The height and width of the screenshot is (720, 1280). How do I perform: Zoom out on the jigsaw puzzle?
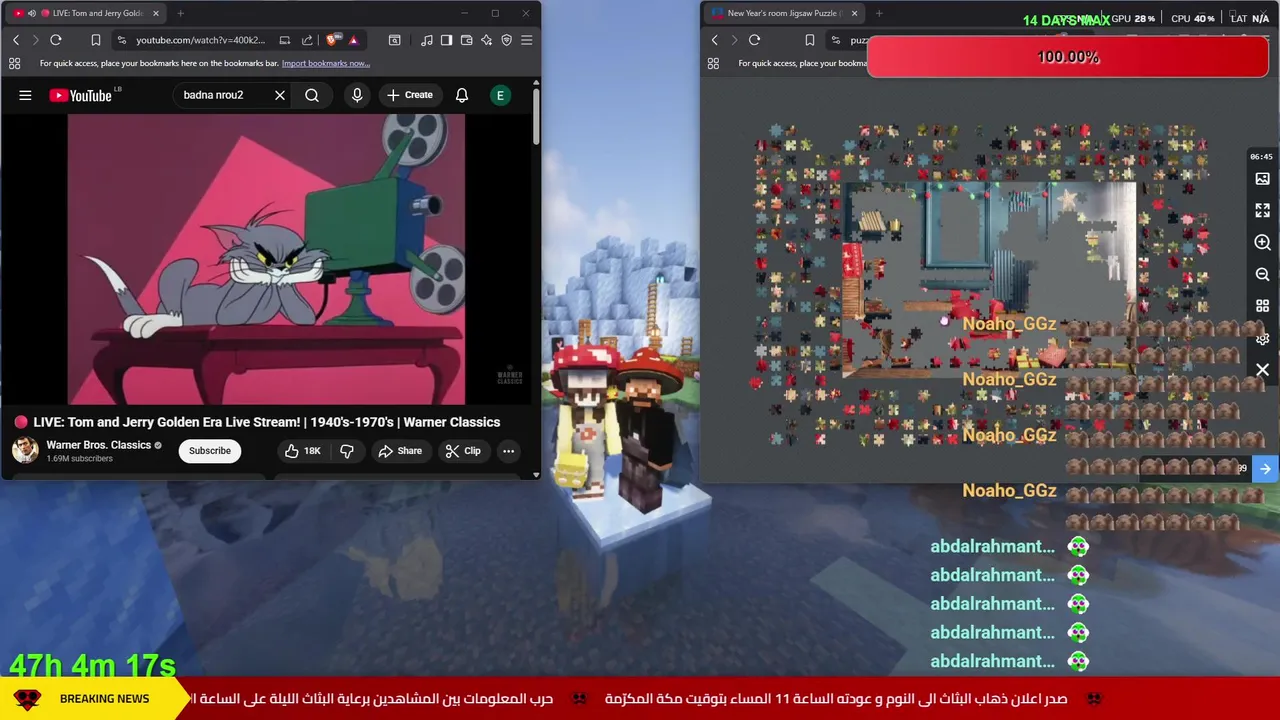[1262, 274]
